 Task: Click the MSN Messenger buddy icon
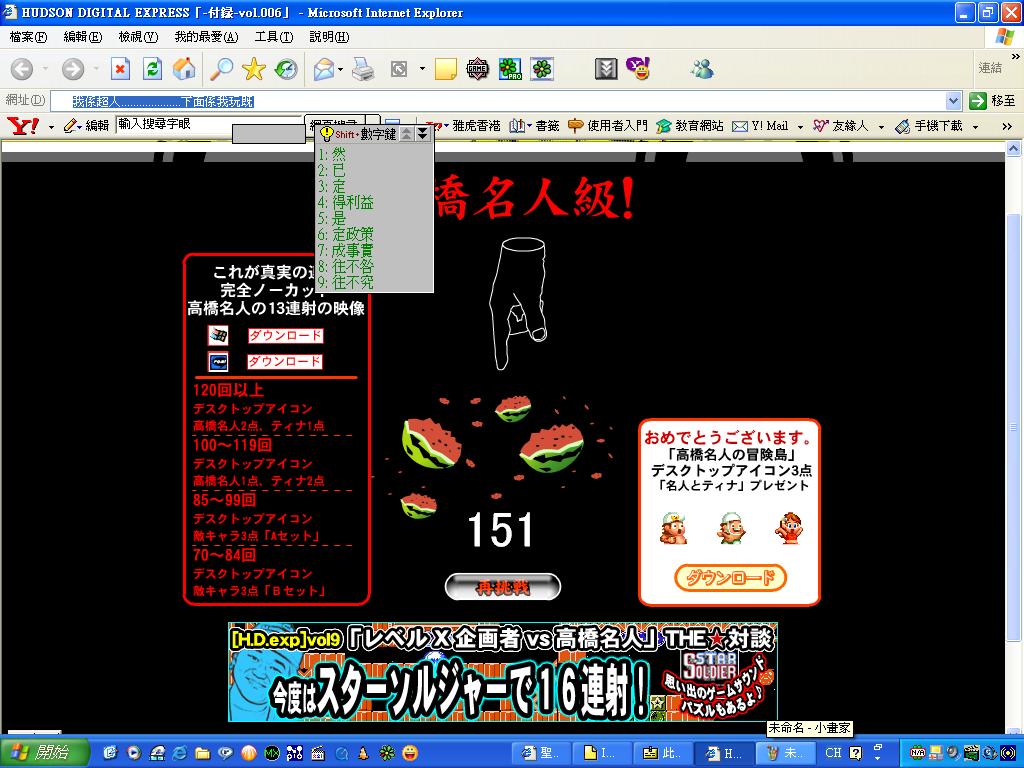click(703, 69)
